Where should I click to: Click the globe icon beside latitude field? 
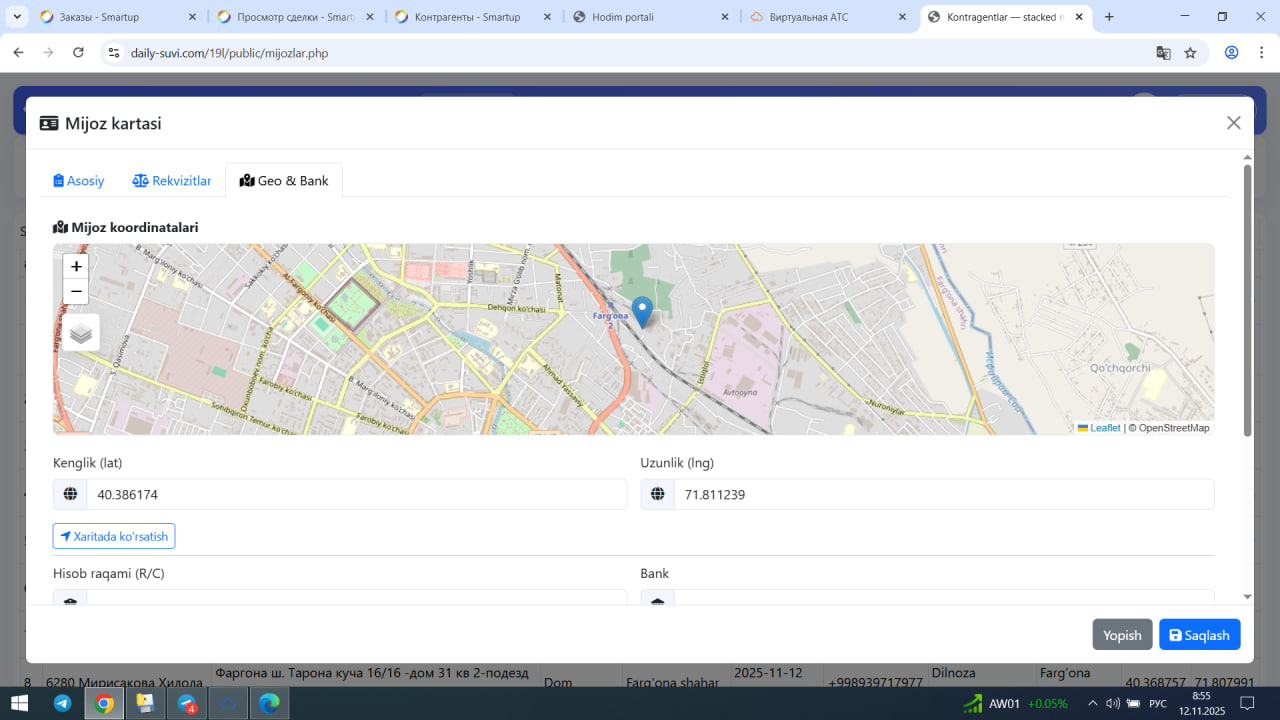(70, 494)
